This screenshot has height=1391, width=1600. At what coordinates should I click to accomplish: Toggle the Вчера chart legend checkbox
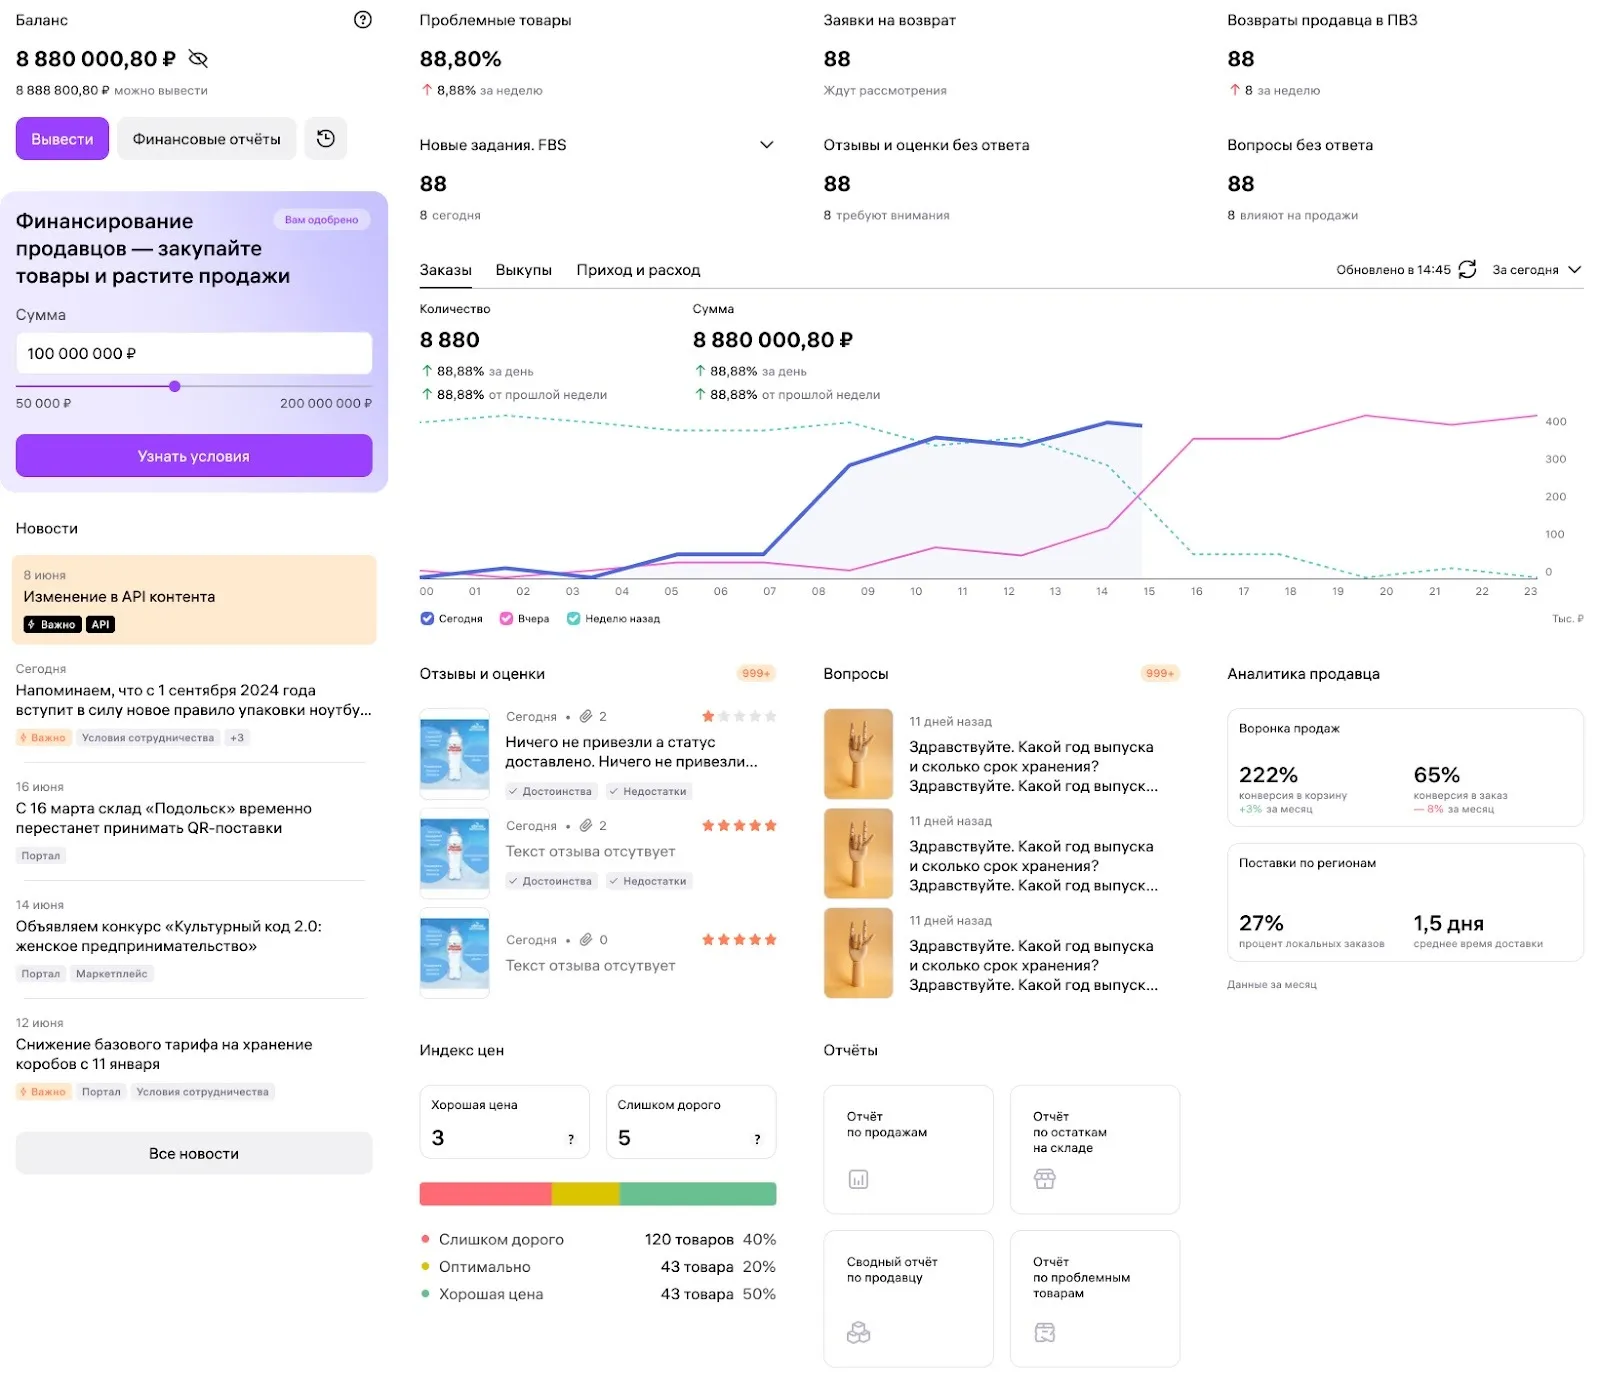coord(506,619)
